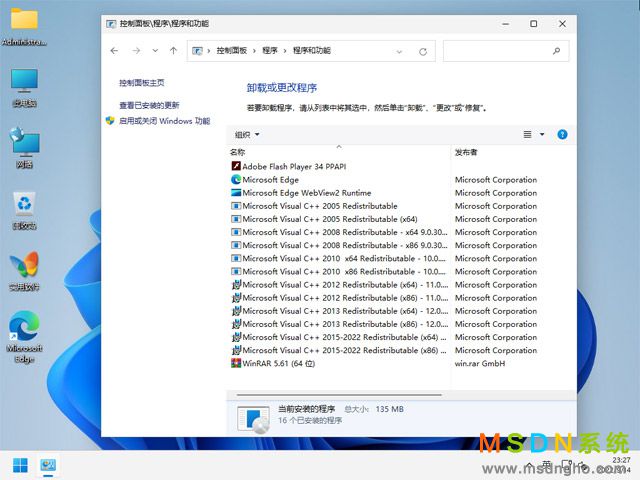Open 启用或关闭 Windows 功能 link
640x480 pixels.
(164, 121)
